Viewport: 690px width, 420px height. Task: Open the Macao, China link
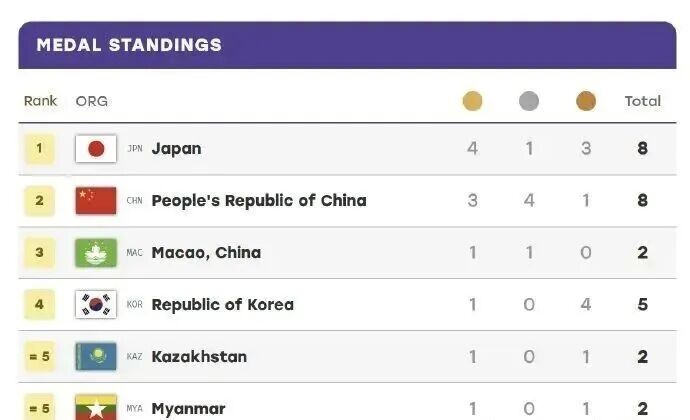pos(206,253)
